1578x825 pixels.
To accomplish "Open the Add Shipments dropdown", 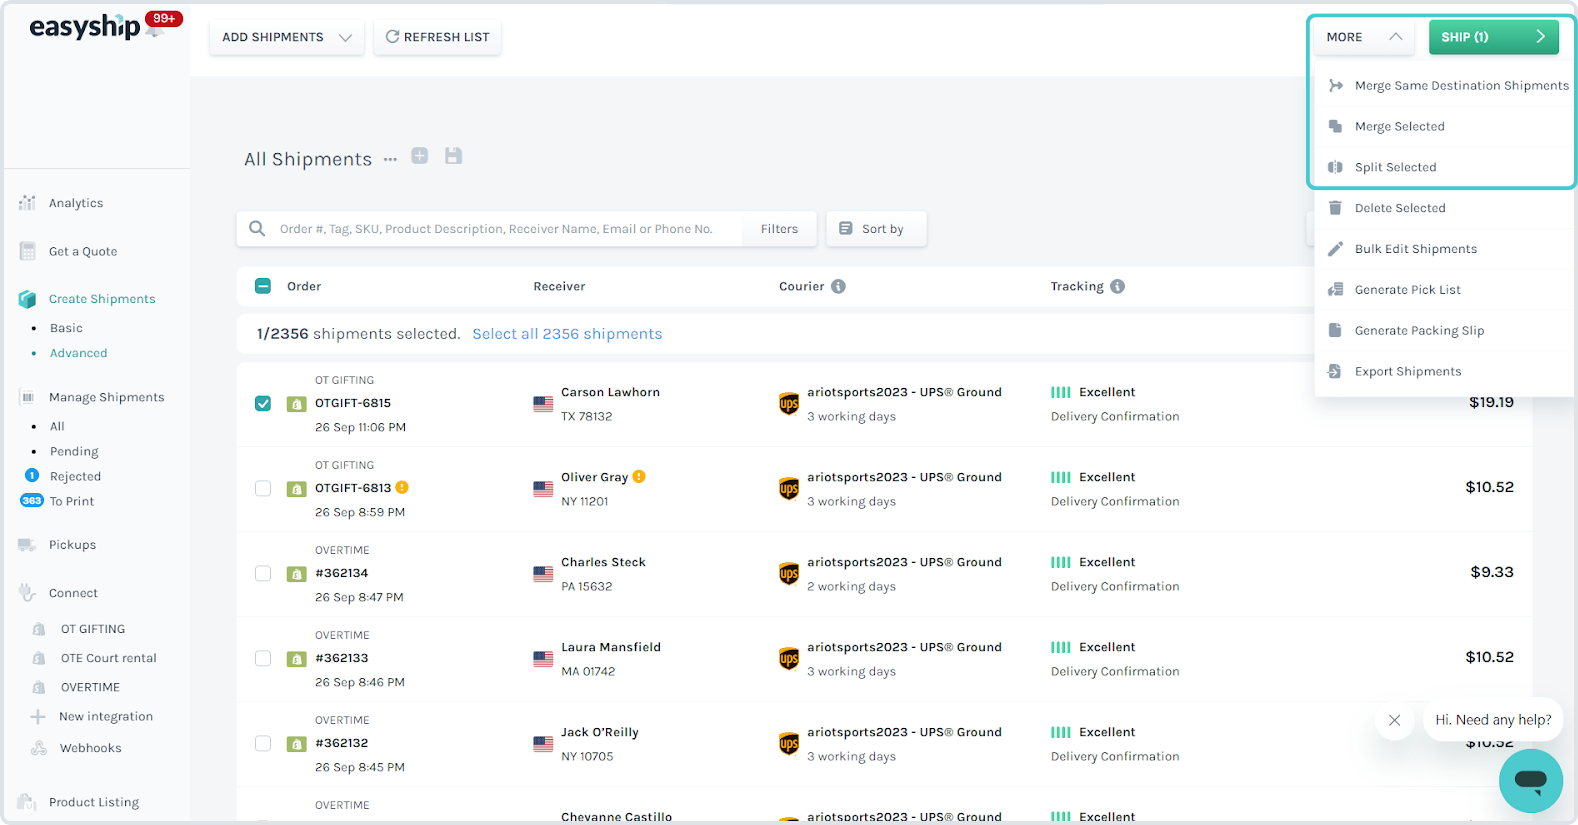I will pos(287,37).
